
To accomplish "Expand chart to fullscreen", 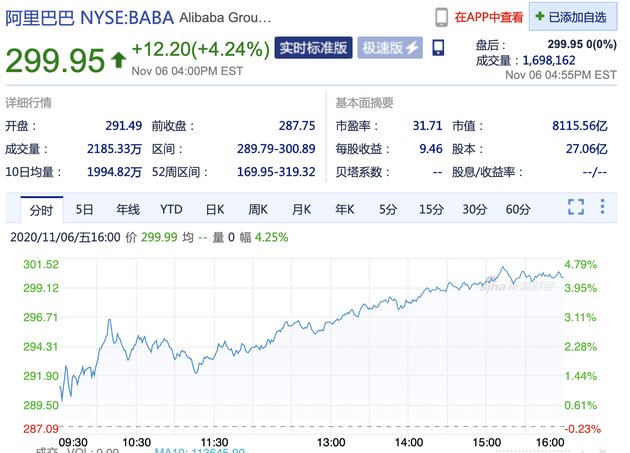I will coord(576,207).
